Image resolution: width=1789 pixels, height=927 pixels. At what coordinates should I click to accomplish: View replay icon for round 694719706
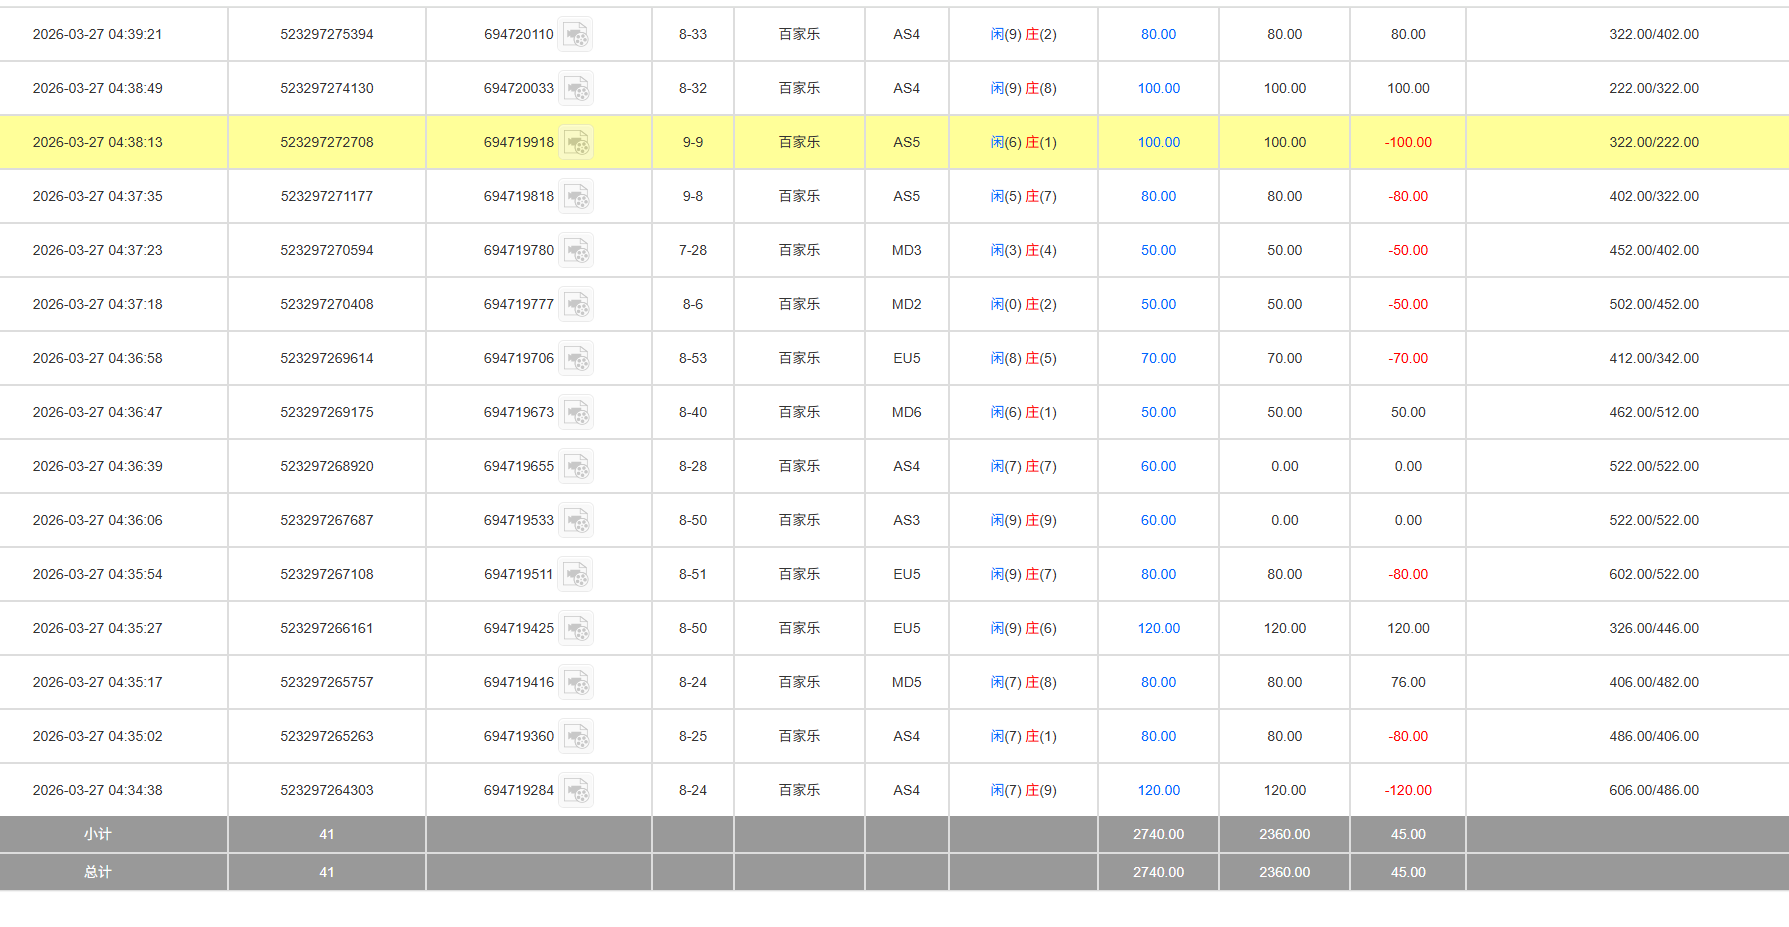tap(575, 359)
